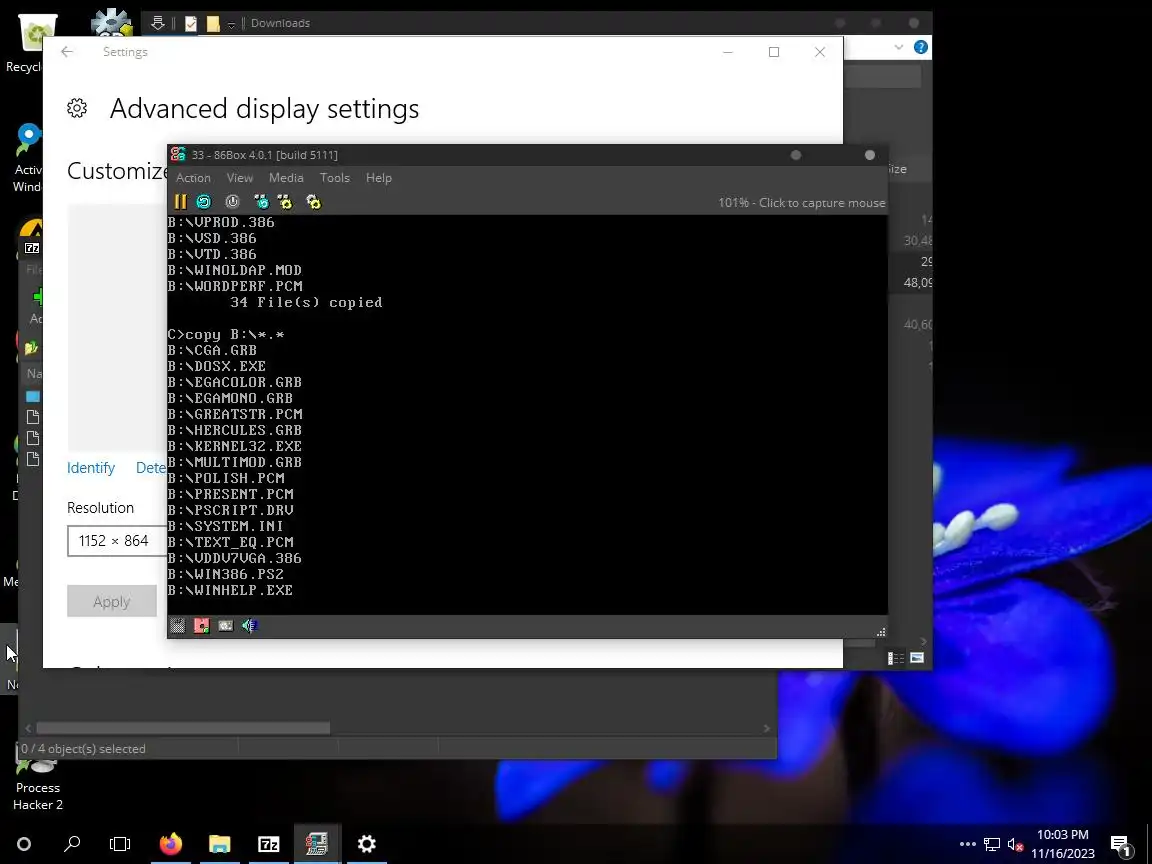
Task: Click '34 File(s) copied' text in emulator
Action: 306,302
